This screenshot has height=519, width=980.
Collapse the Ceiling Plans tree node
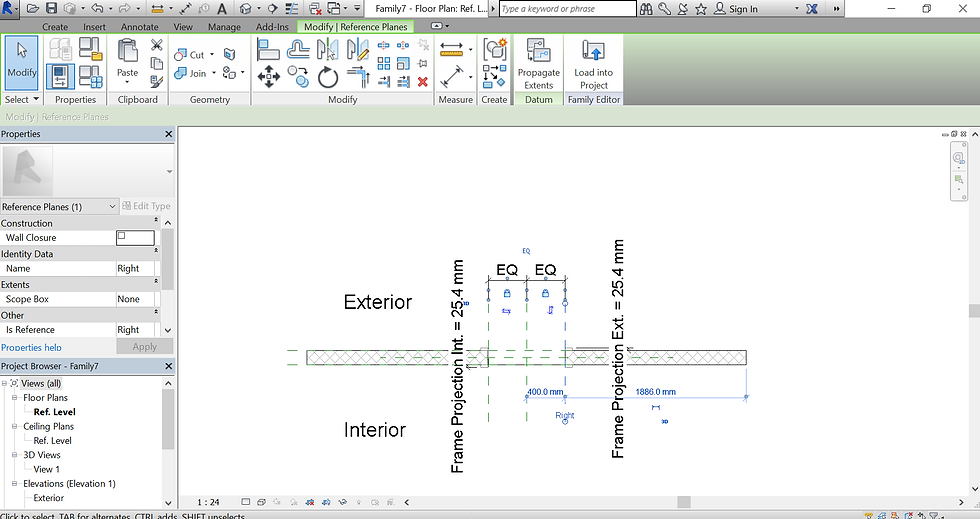(x=14, y=426)
